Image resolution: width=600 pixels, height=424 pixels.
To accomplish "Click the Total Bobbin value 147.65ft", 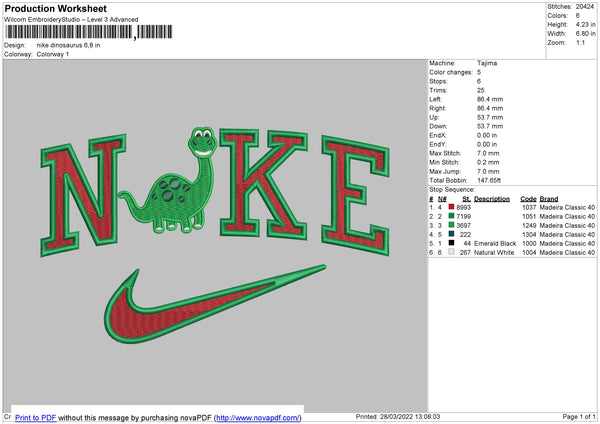I will click(x=489, y=181).
